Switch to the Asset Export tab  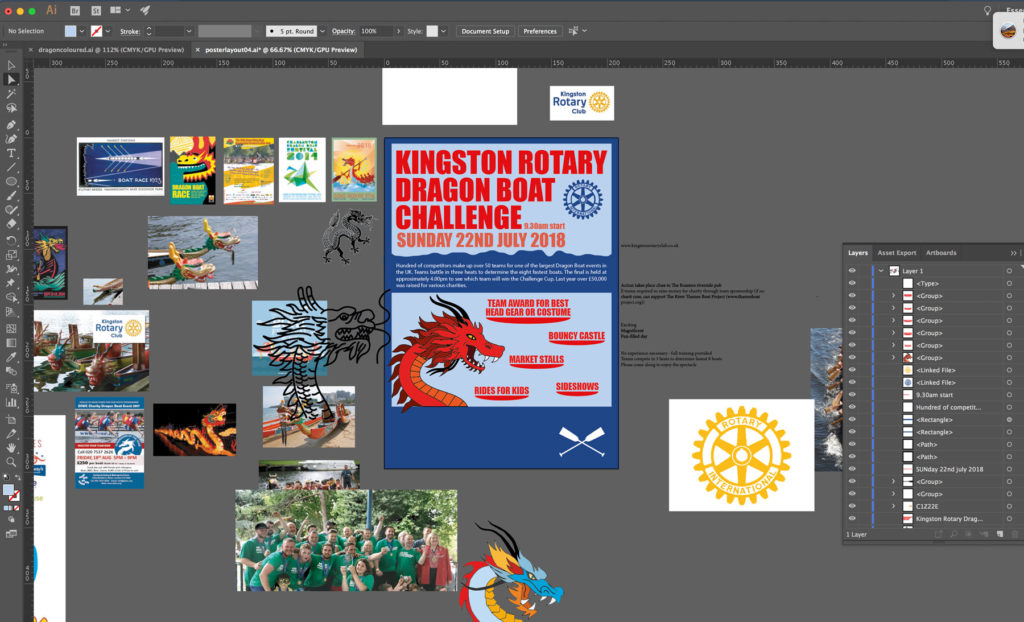tap(897, 253)
